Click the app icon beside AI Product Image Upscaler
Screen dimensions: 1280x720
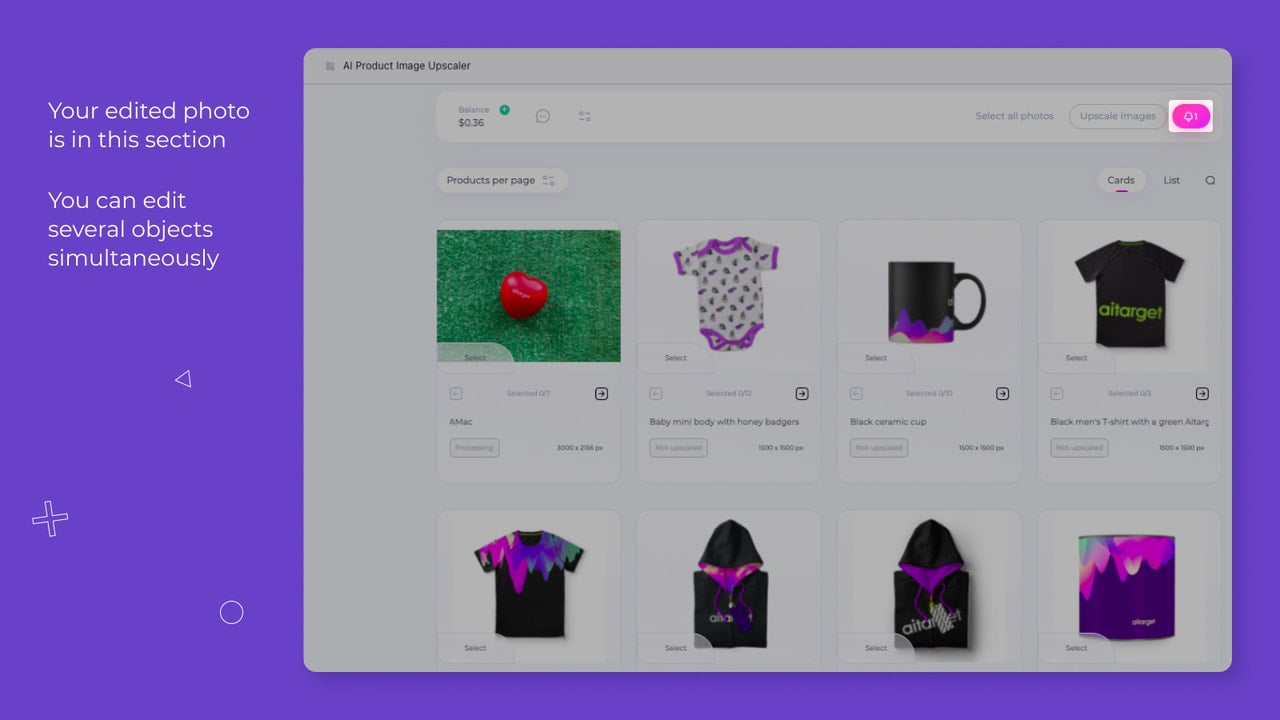click(330, 66)
